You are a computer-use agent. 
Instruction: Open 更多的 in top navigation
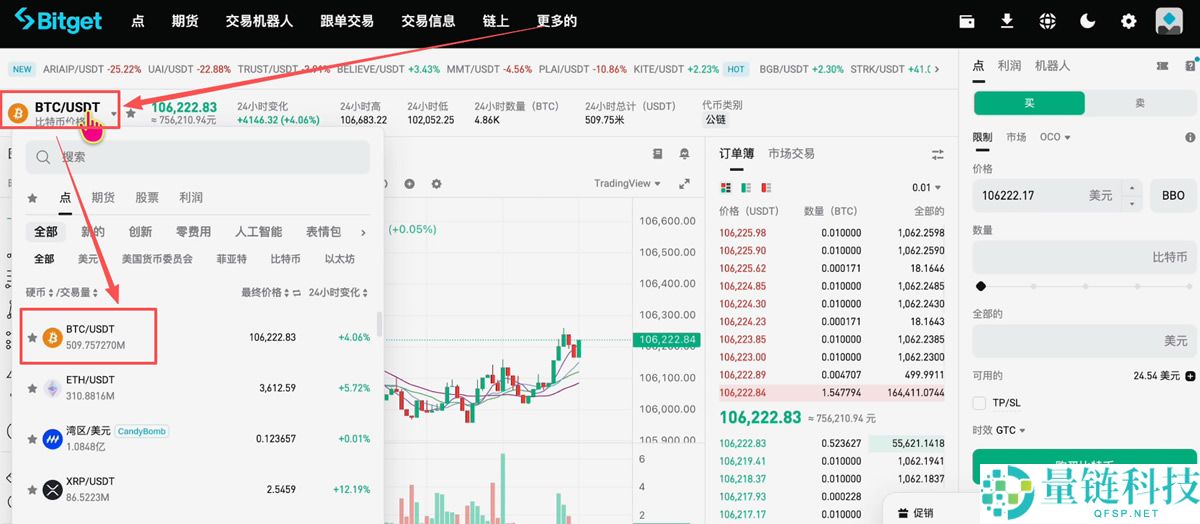[x=557, y=21]
